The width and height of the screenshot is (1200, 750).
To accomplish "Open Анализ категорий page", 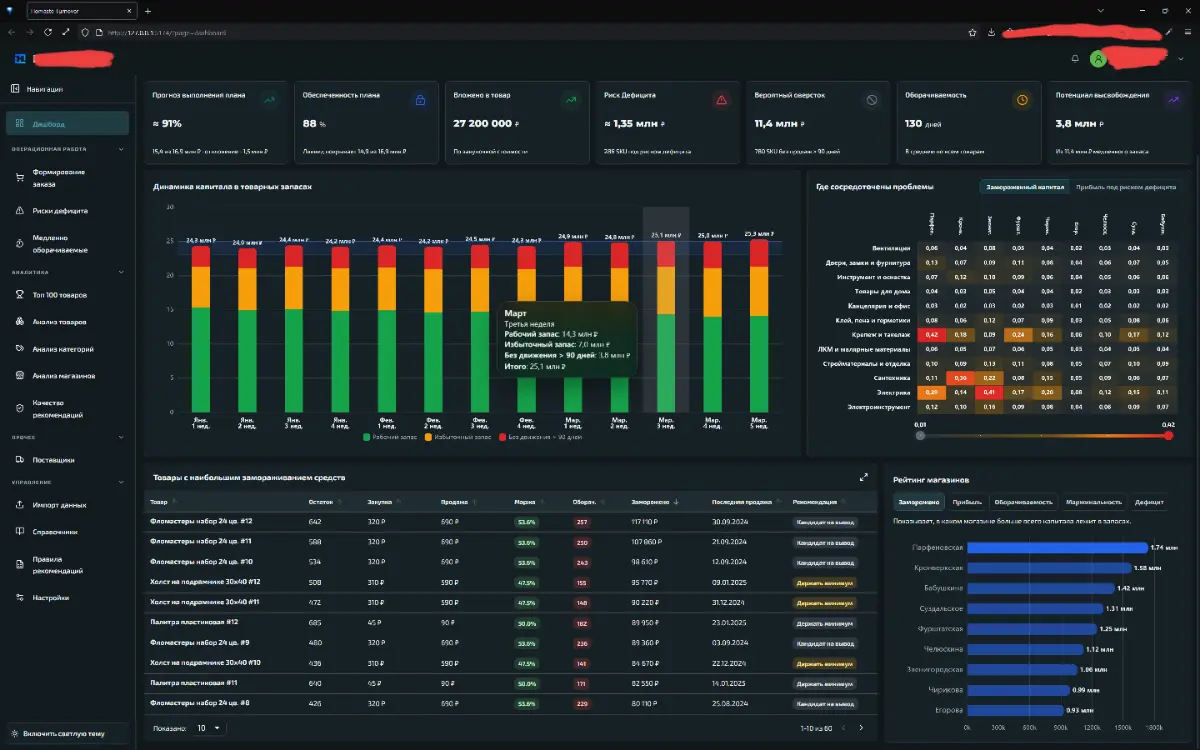I will tap(67, 349).
